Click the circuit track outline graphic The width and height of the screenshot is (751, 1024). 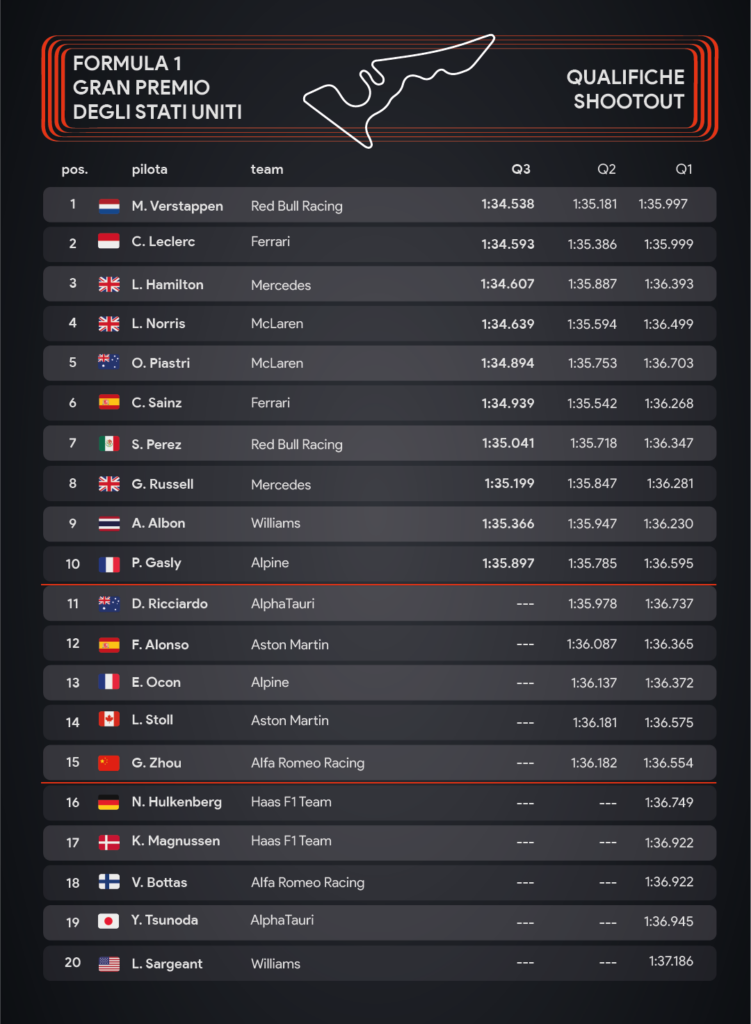(x=399, y=91)
